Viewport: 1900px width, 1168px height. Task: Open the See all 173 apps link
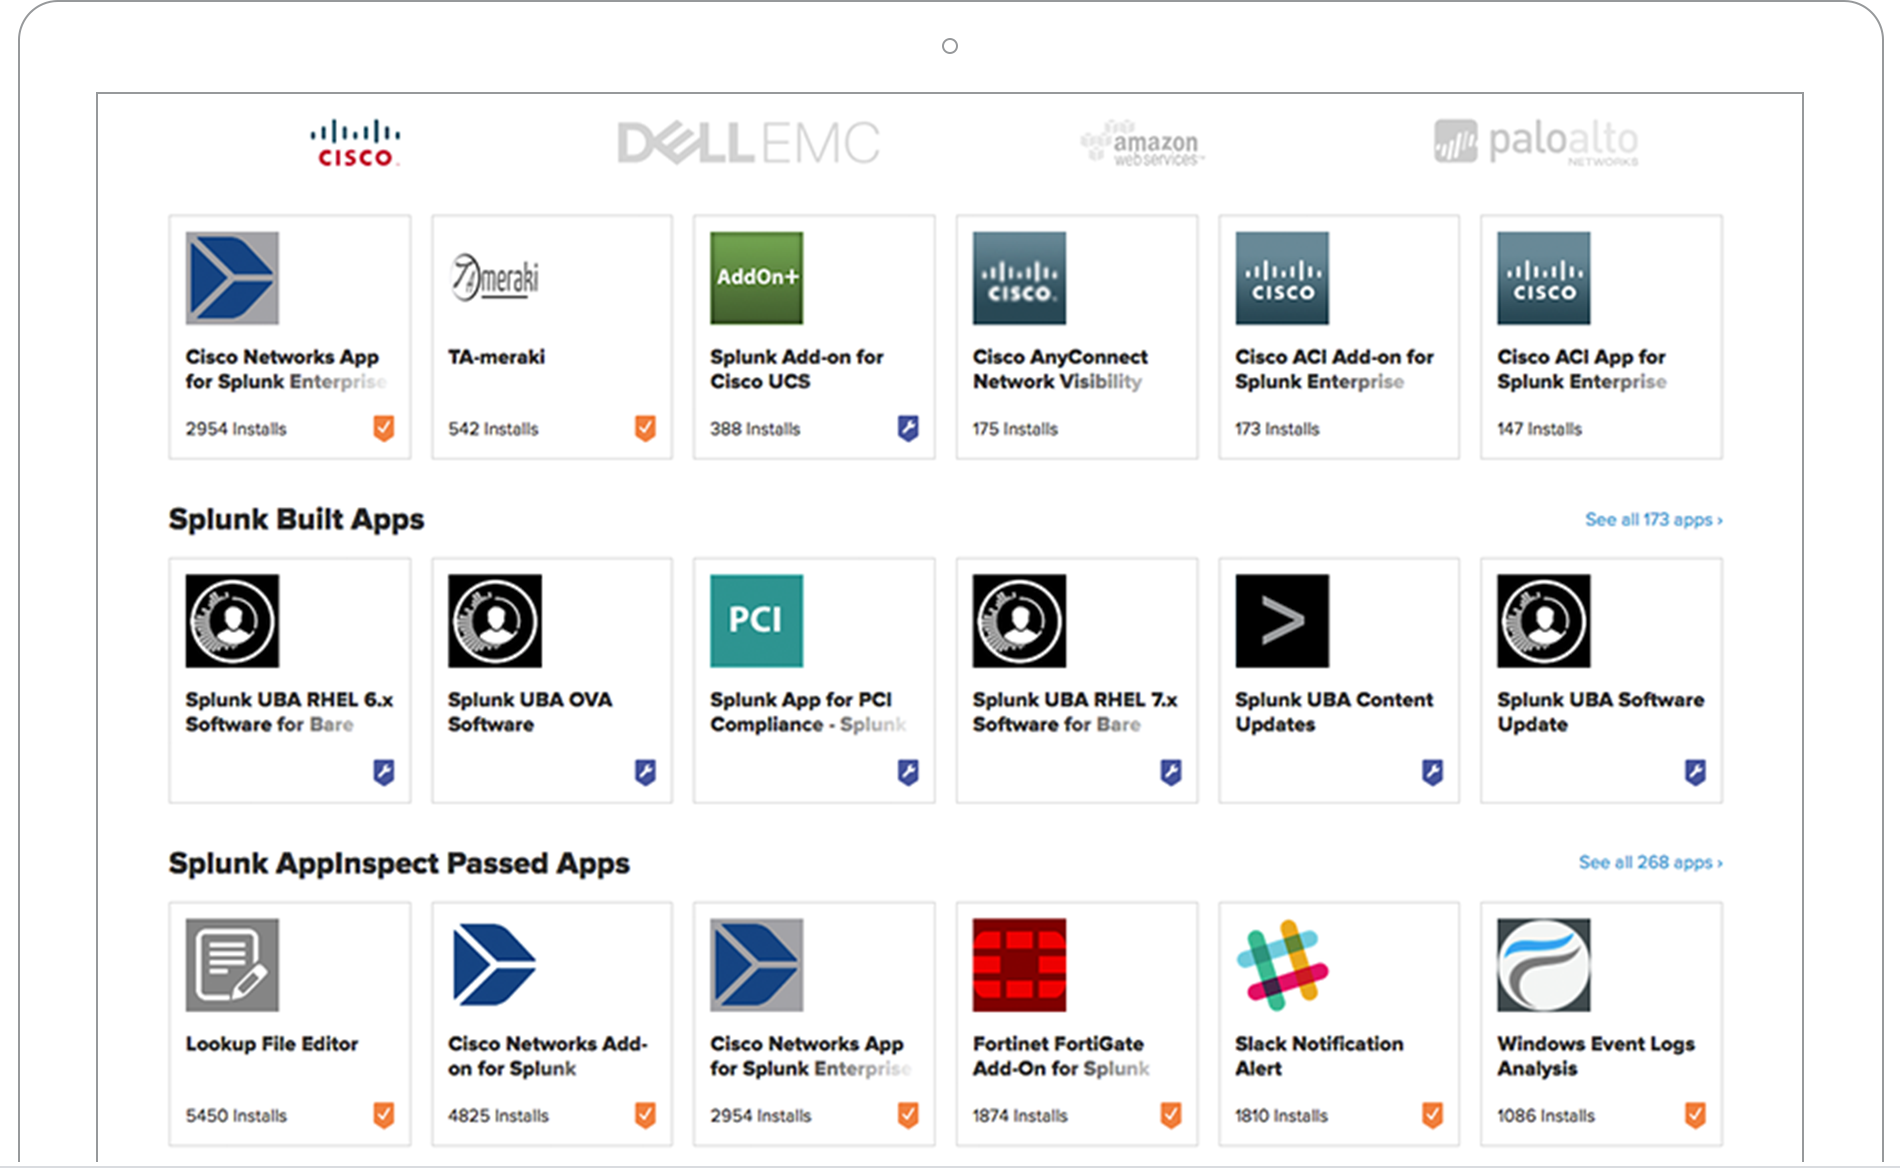point(1652,519)
